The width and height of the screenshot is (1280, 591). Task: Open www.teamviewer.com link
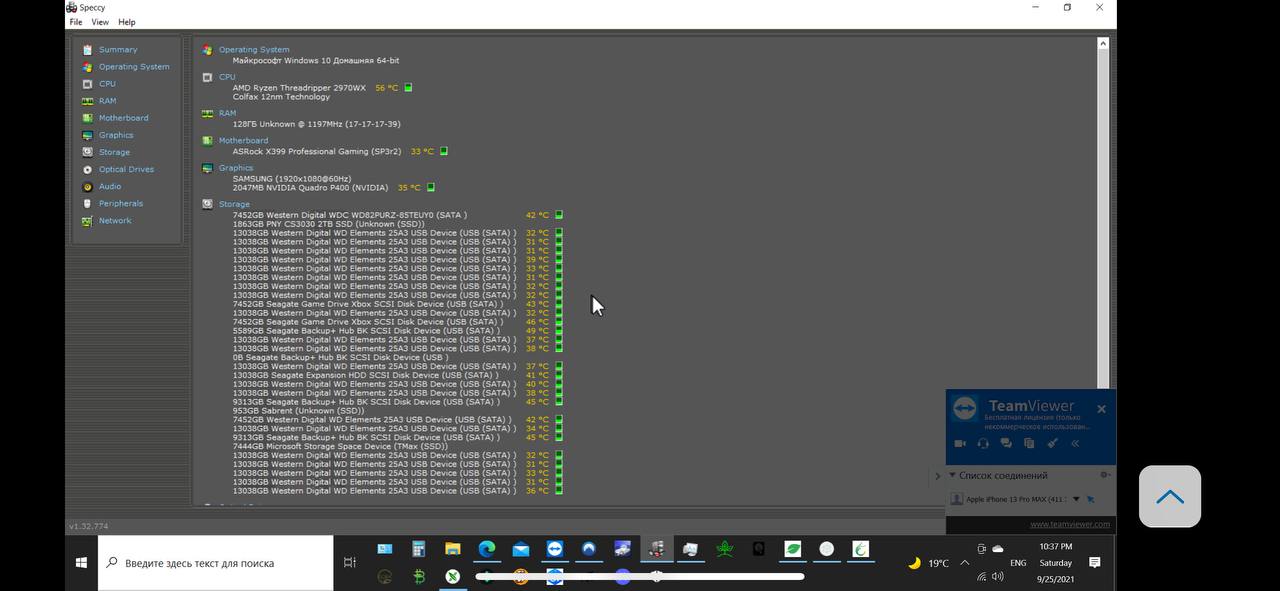point(1070,524)
